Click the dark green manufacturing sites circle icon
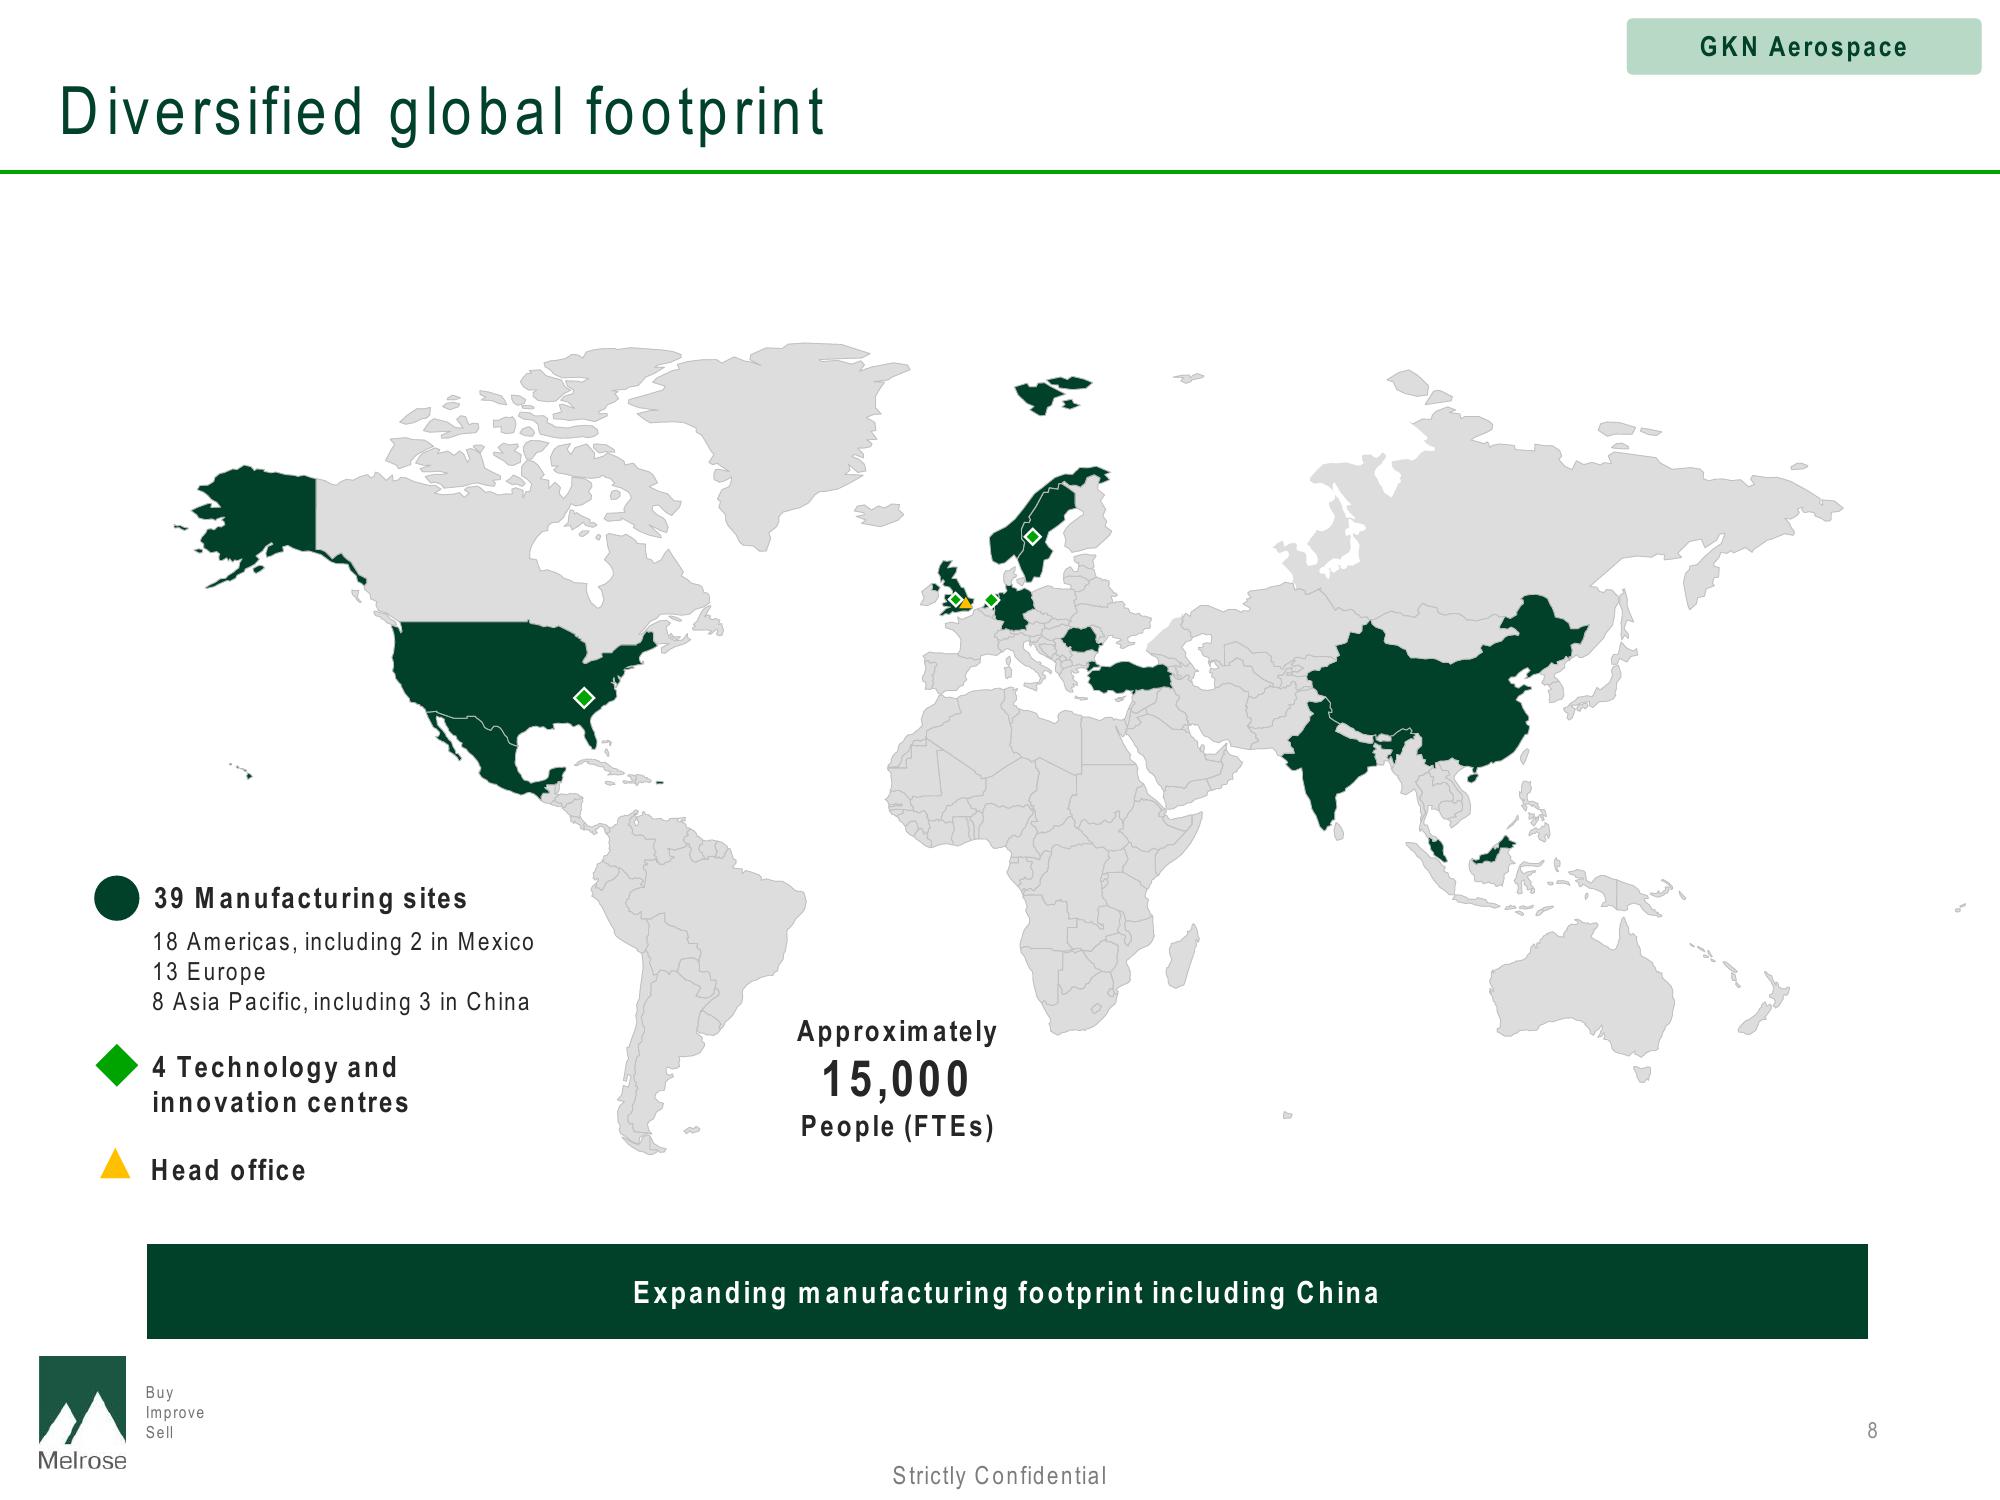This screenshot has width=2000, height=1500. point(117,898)
